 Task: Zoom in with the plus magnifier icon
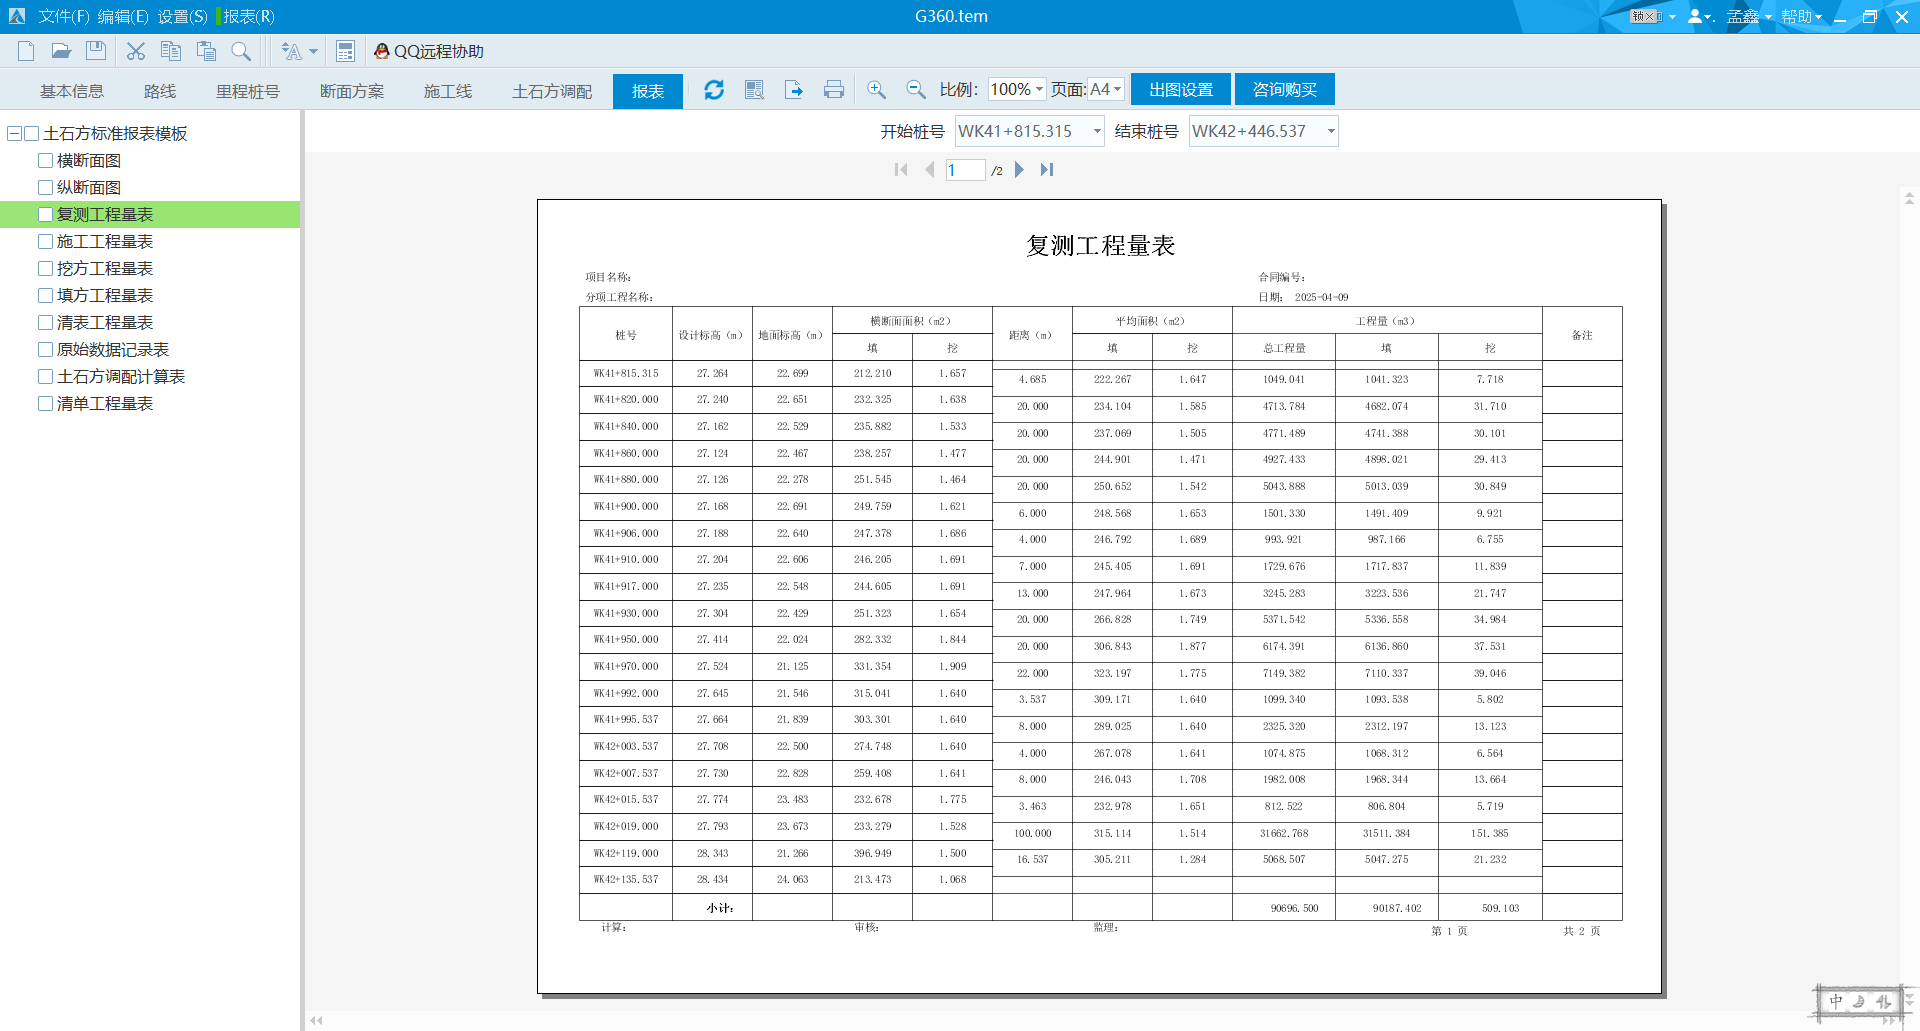(x=877, y=90)
